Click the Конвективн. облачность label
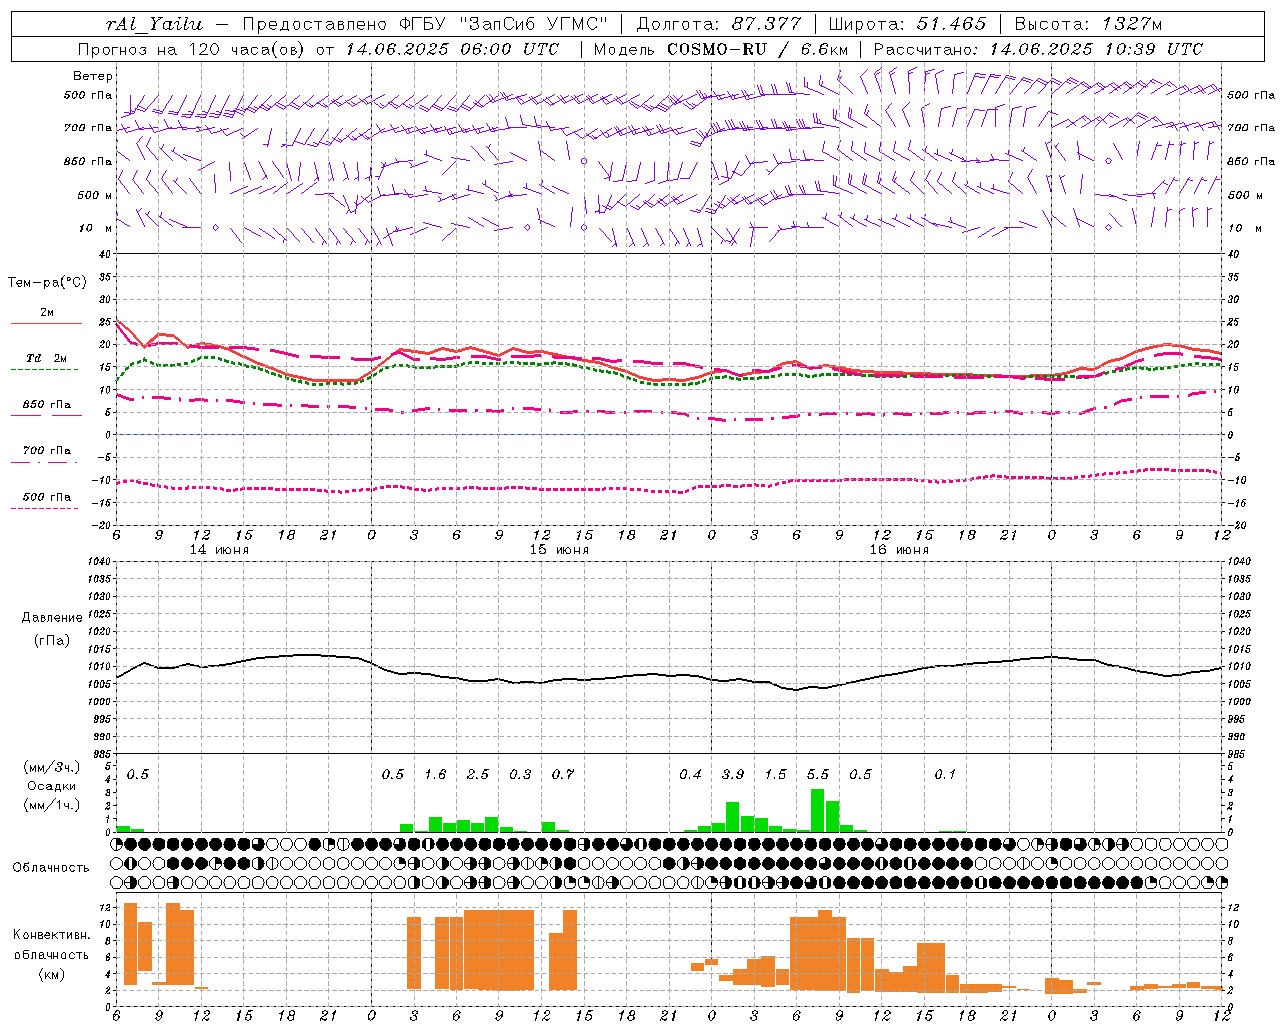The image size is (1280, 1024). (51, 945)
